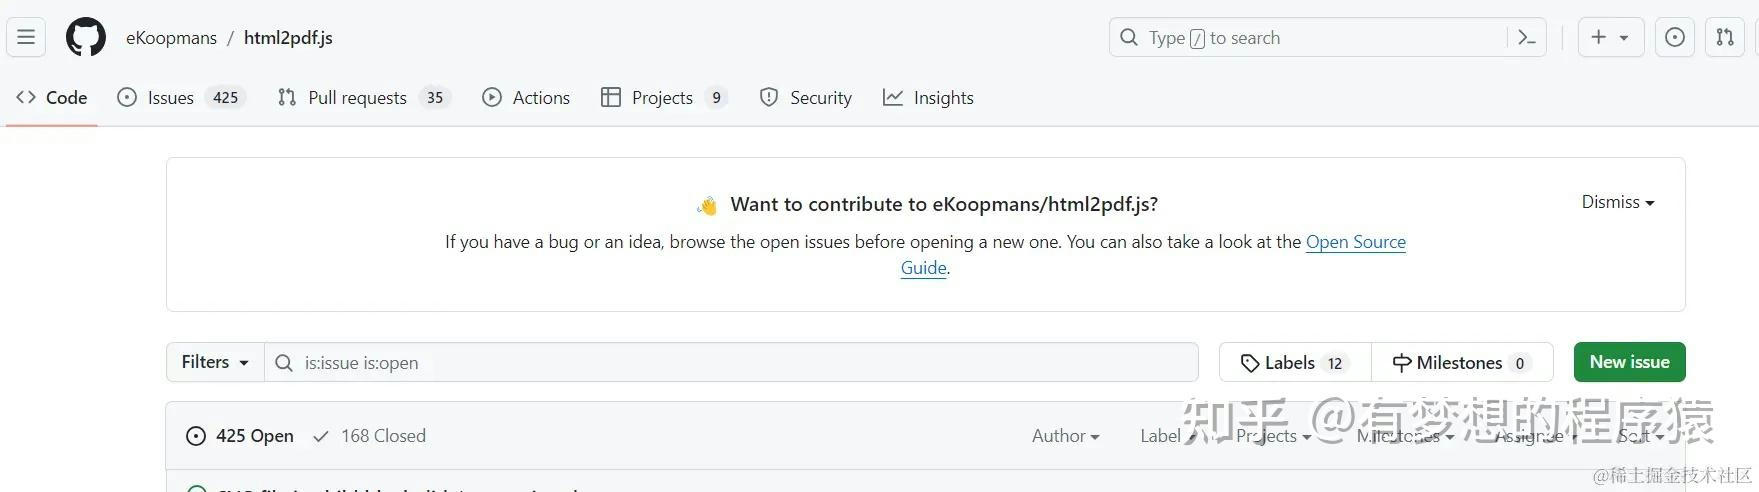Image resolution: width=1759 pixels, height=492 pixels.
Task: Open the Open Source Guide link
Action: click(1355, 242)
